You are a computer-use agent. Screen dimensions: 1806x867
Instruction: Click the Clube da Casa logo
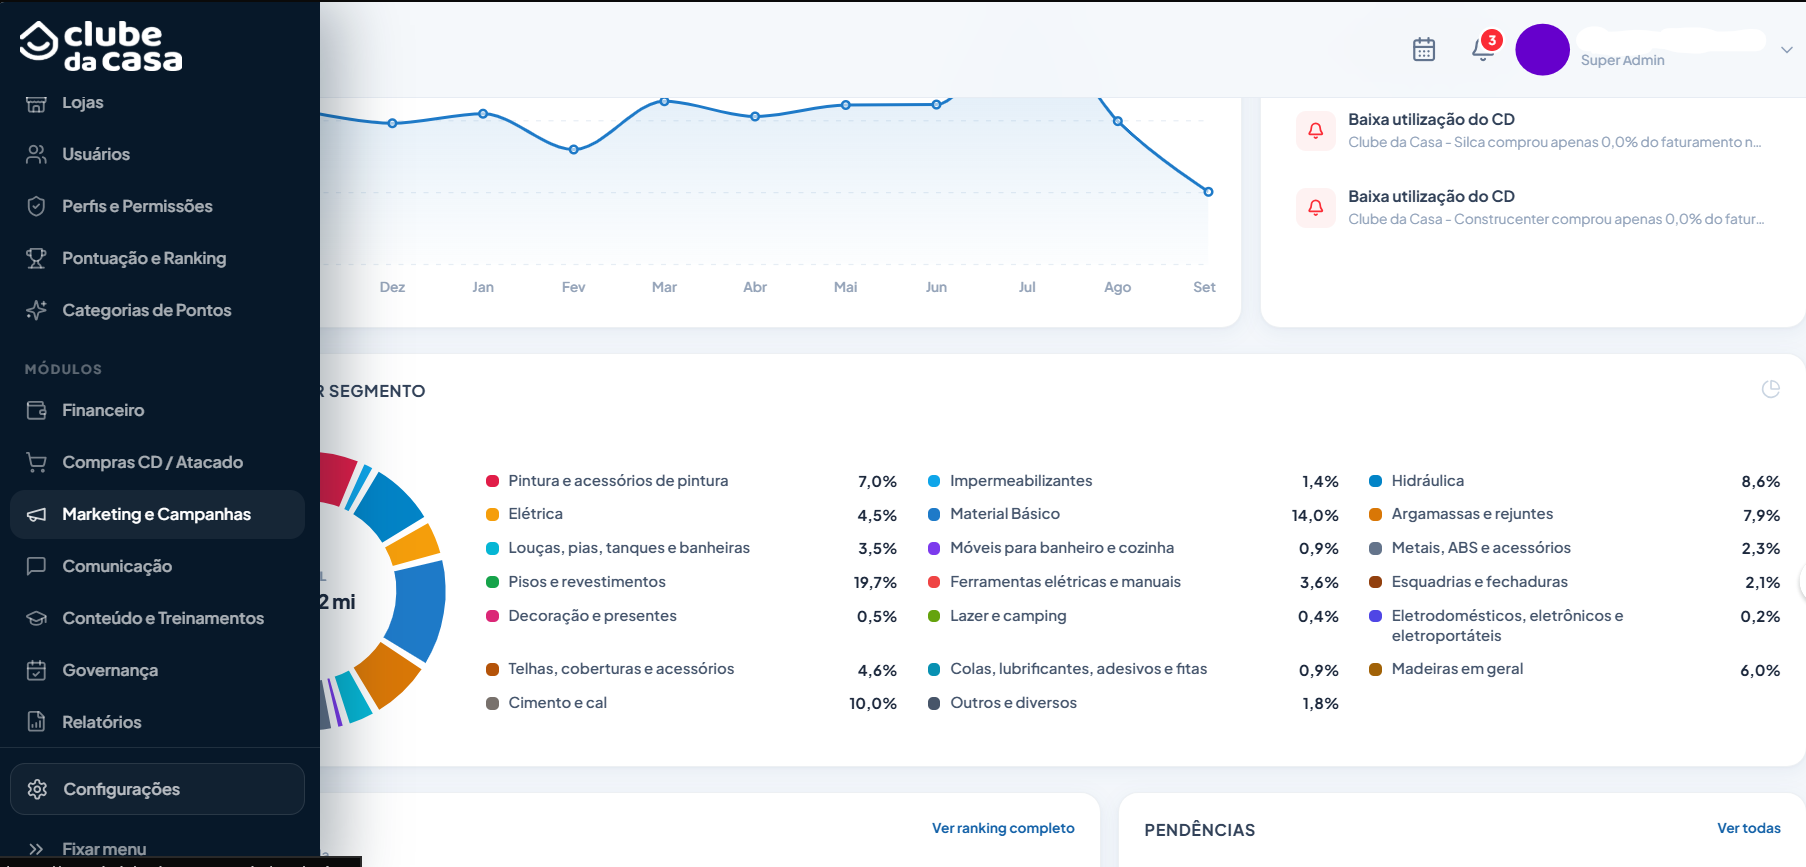(100, 46)
